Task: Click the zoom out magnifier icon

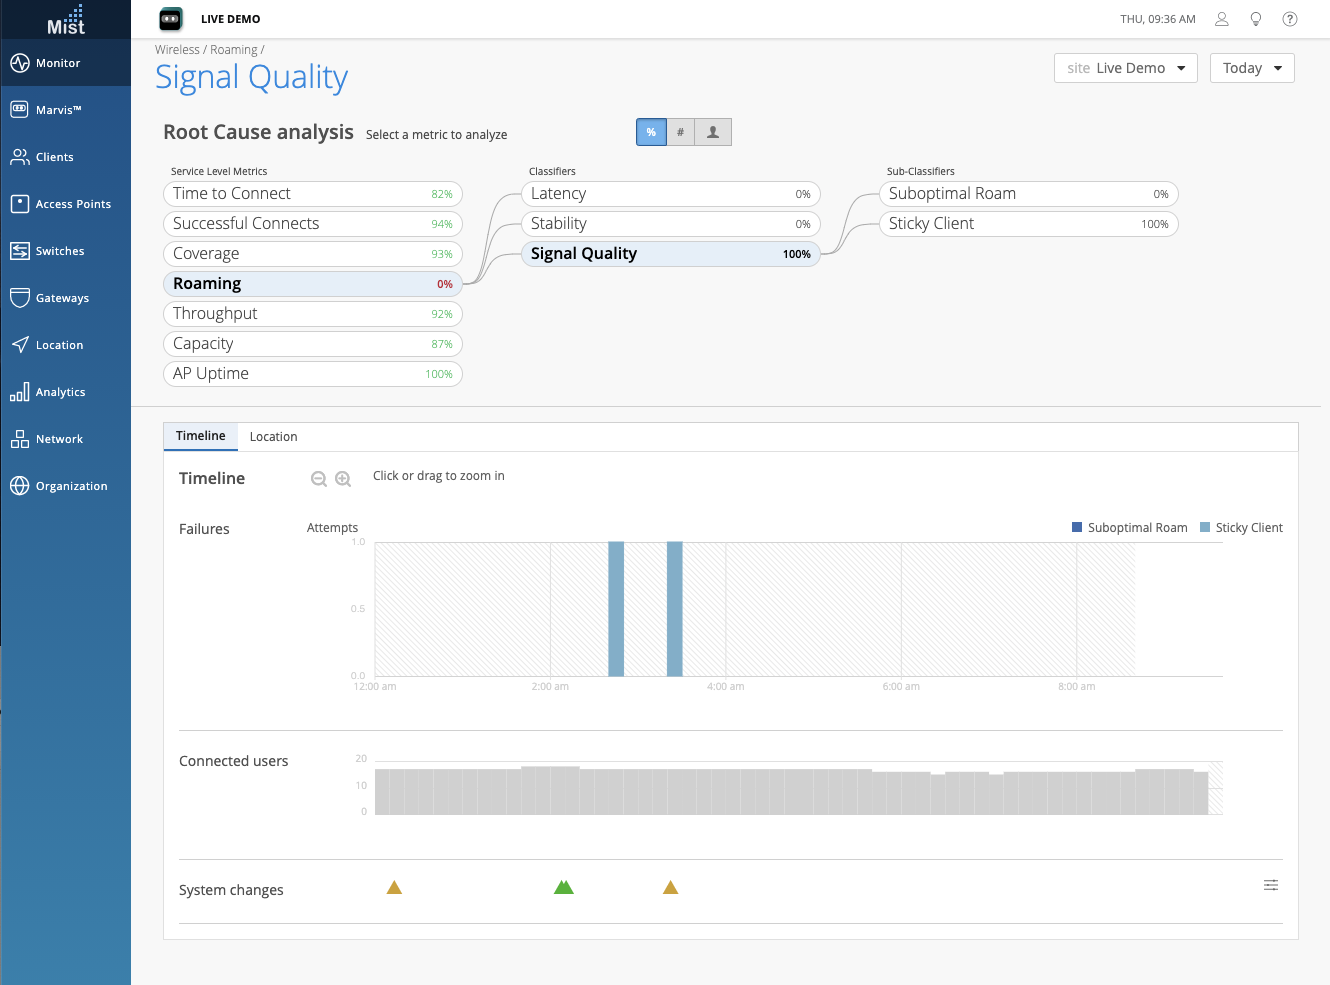Action: [319, 479]
